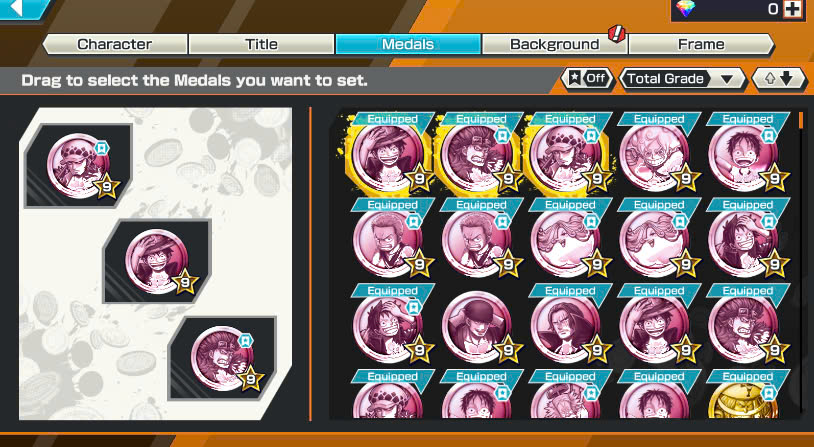The width and height of the screenshot is (814, 447).
Task: Toggle the favorites filter currently Off
Action: pyautogui.click(x=588, y=78)
